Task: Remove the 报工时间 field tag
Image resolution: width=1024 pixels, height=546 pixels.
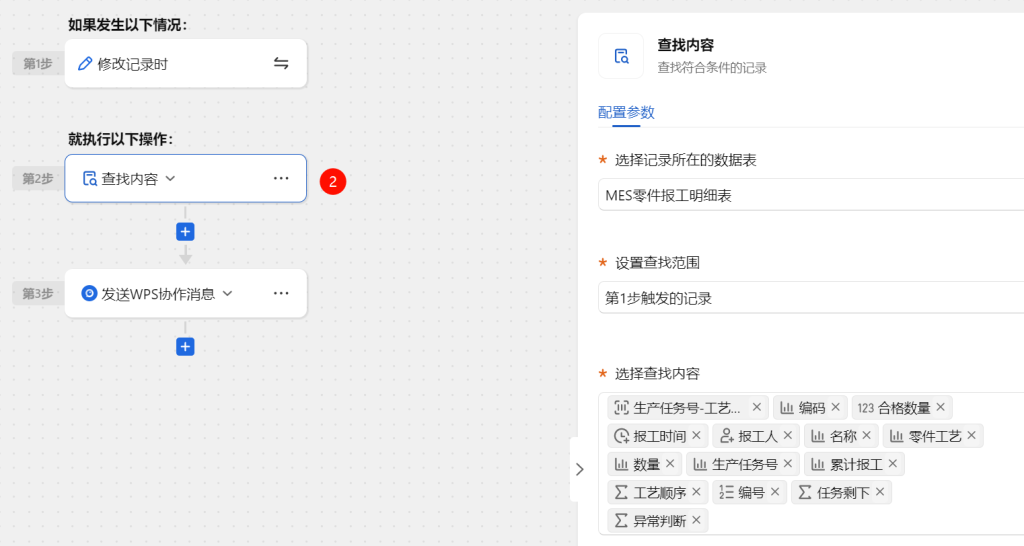Action: click(696, 435)
